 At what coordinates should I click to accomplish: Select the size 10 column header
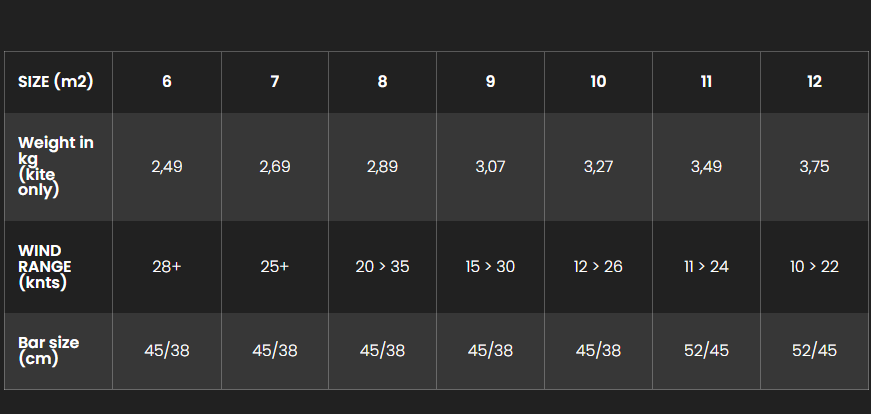click(598, 82)
